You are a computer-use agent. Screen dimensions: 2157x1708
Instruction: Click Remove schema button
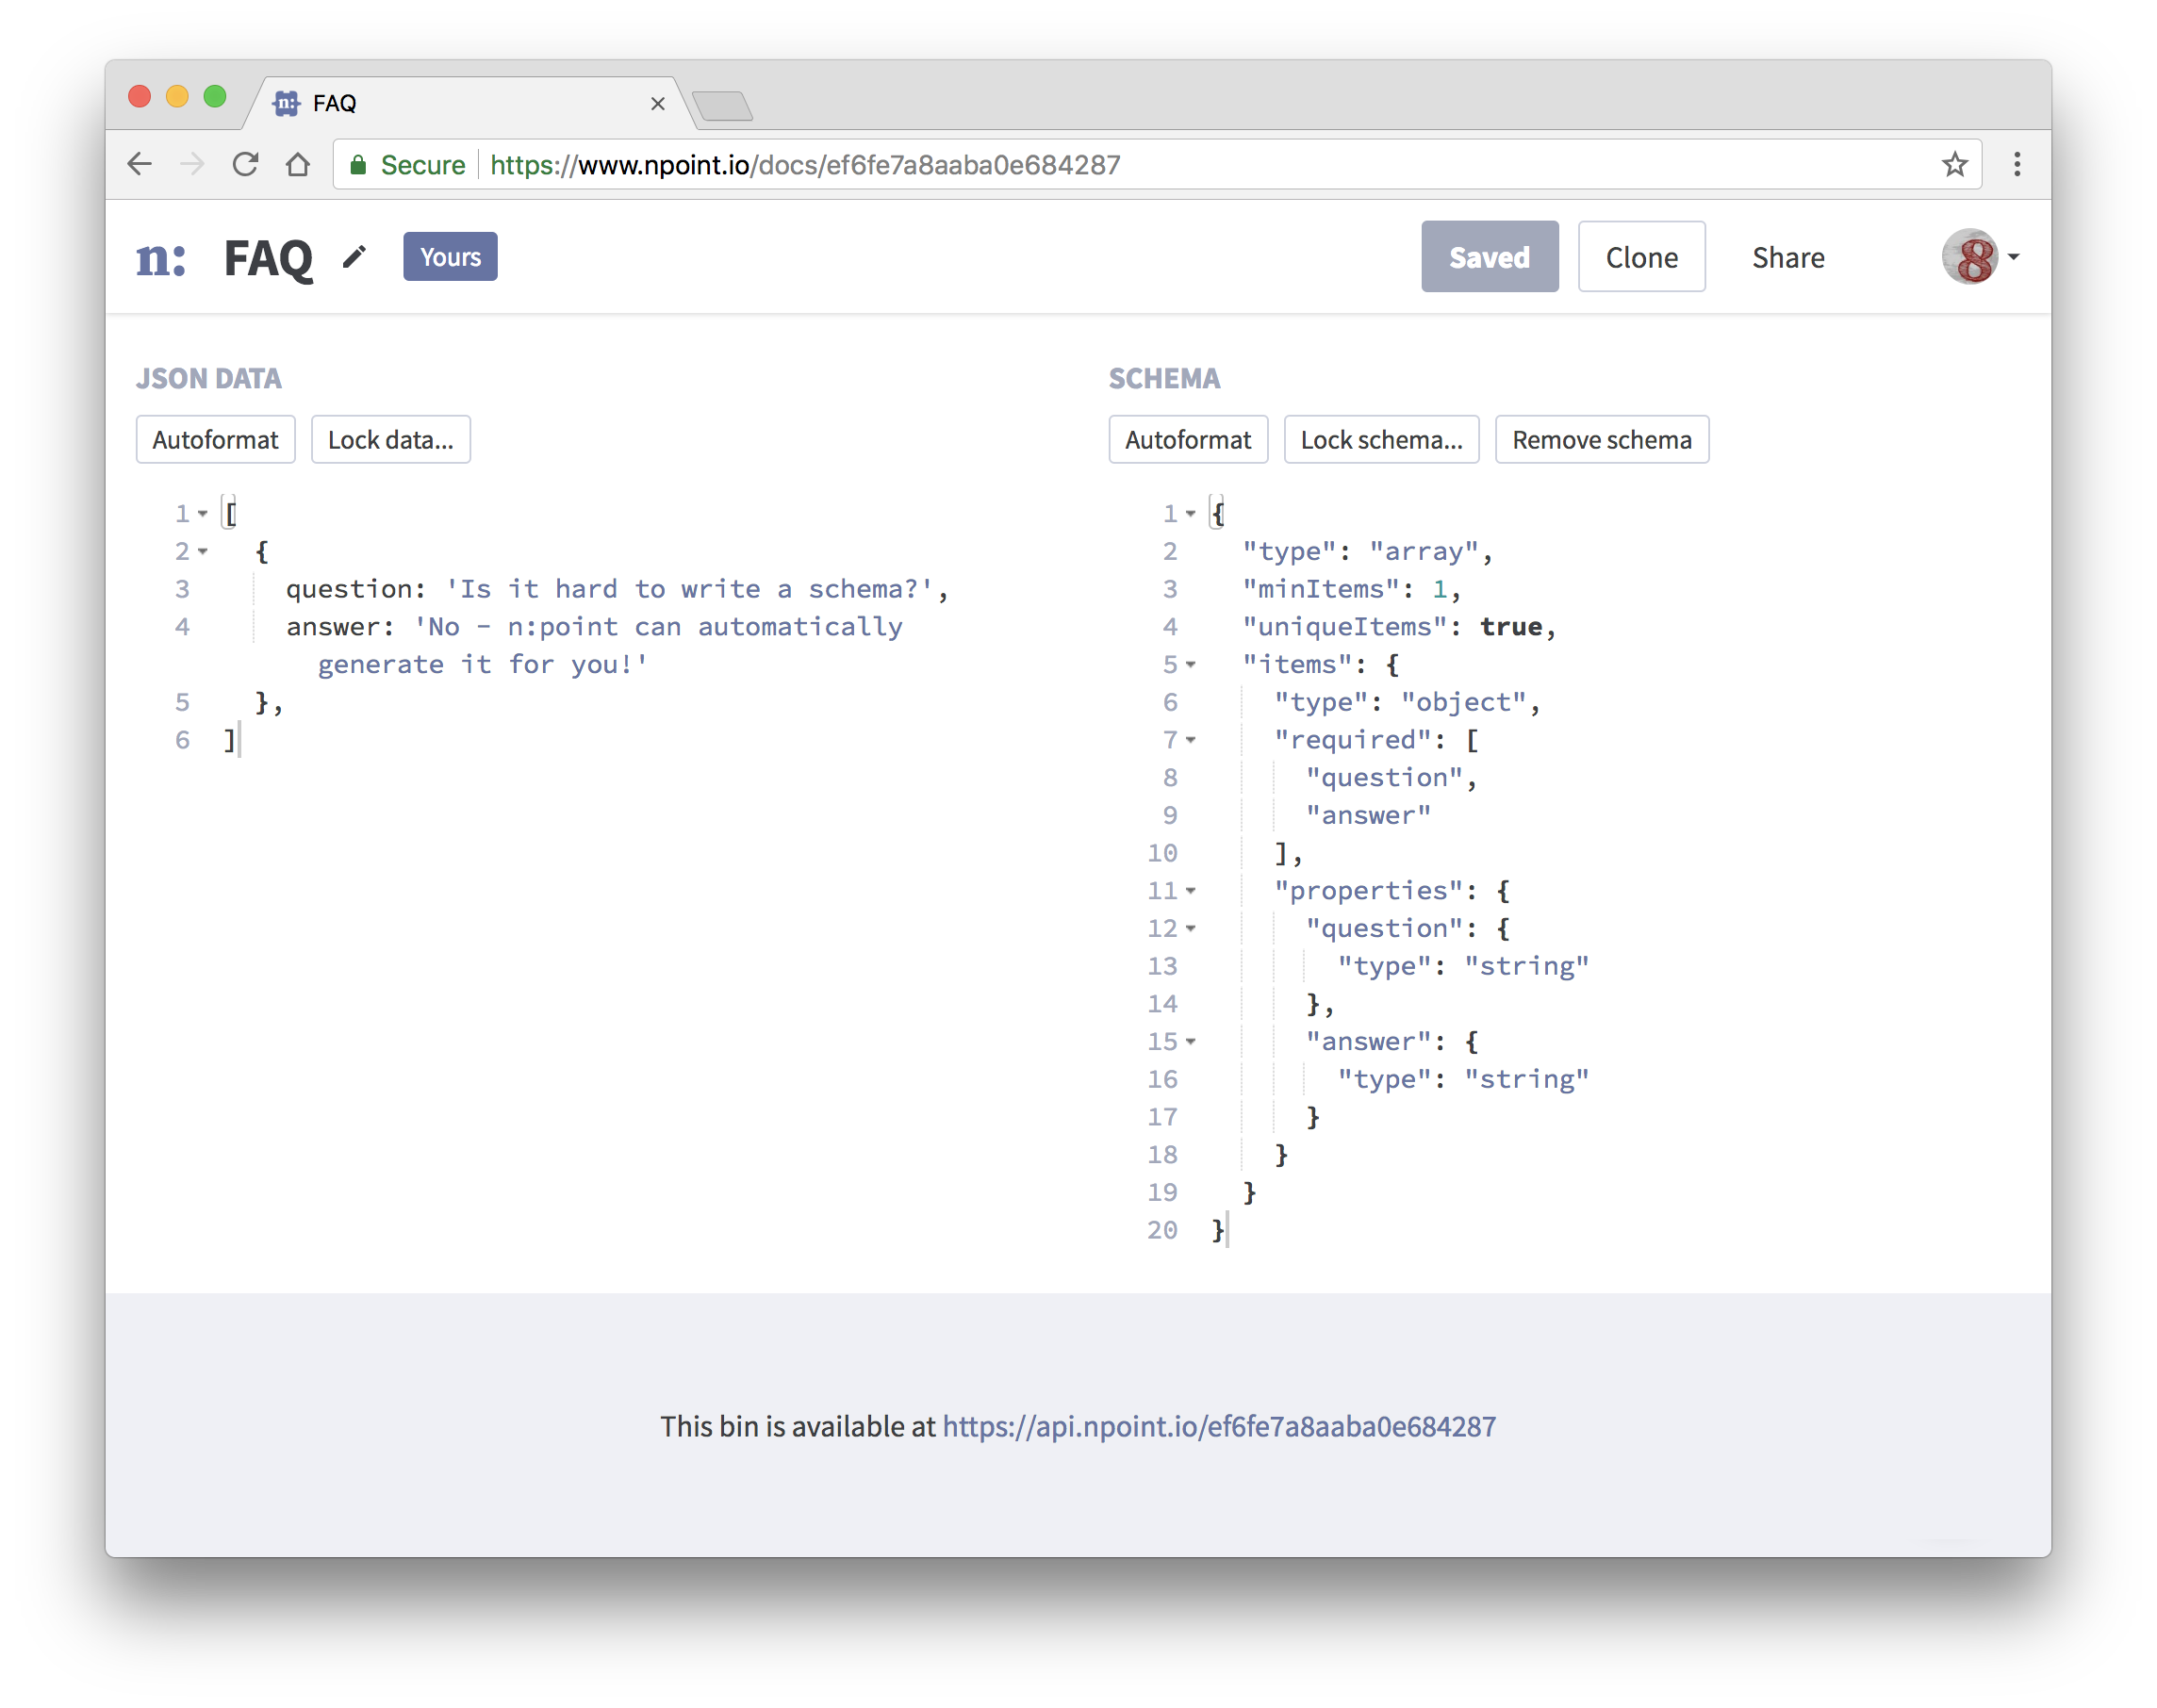[1601, 440]
